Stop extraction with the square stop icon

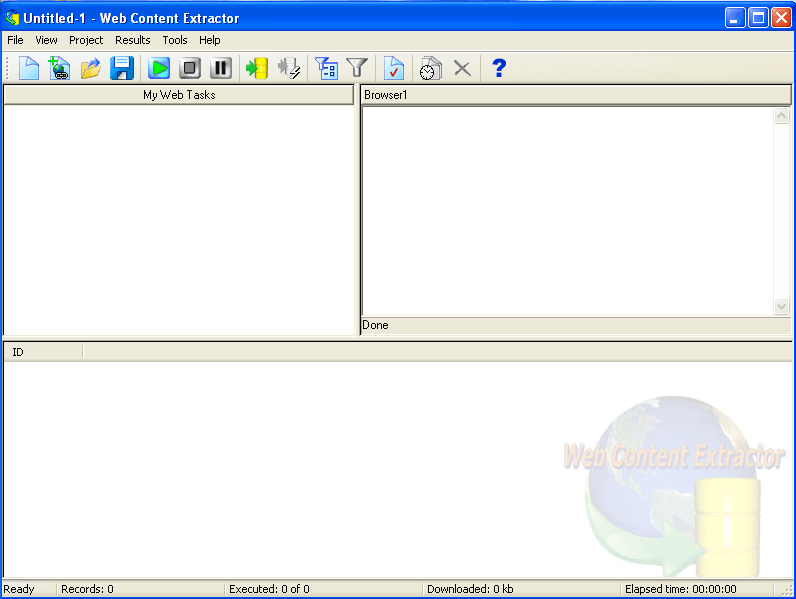point(190,68)
